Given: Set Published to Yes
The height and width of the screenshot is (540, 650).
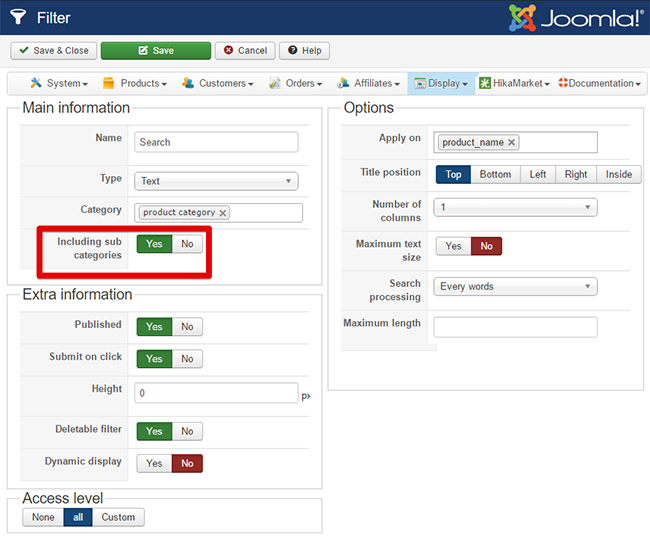Looking at the screenshot, I should [x=154, y=327].
